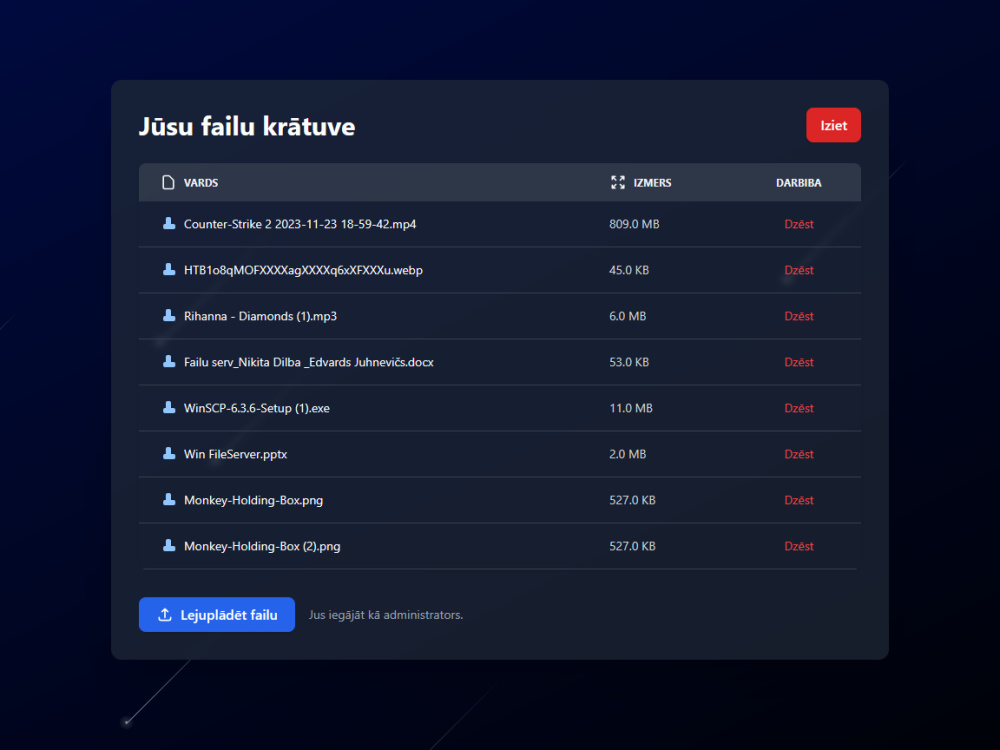Click the 53.0 KB size value
This screenshot has height=750, width=1000.
(629, 362)
